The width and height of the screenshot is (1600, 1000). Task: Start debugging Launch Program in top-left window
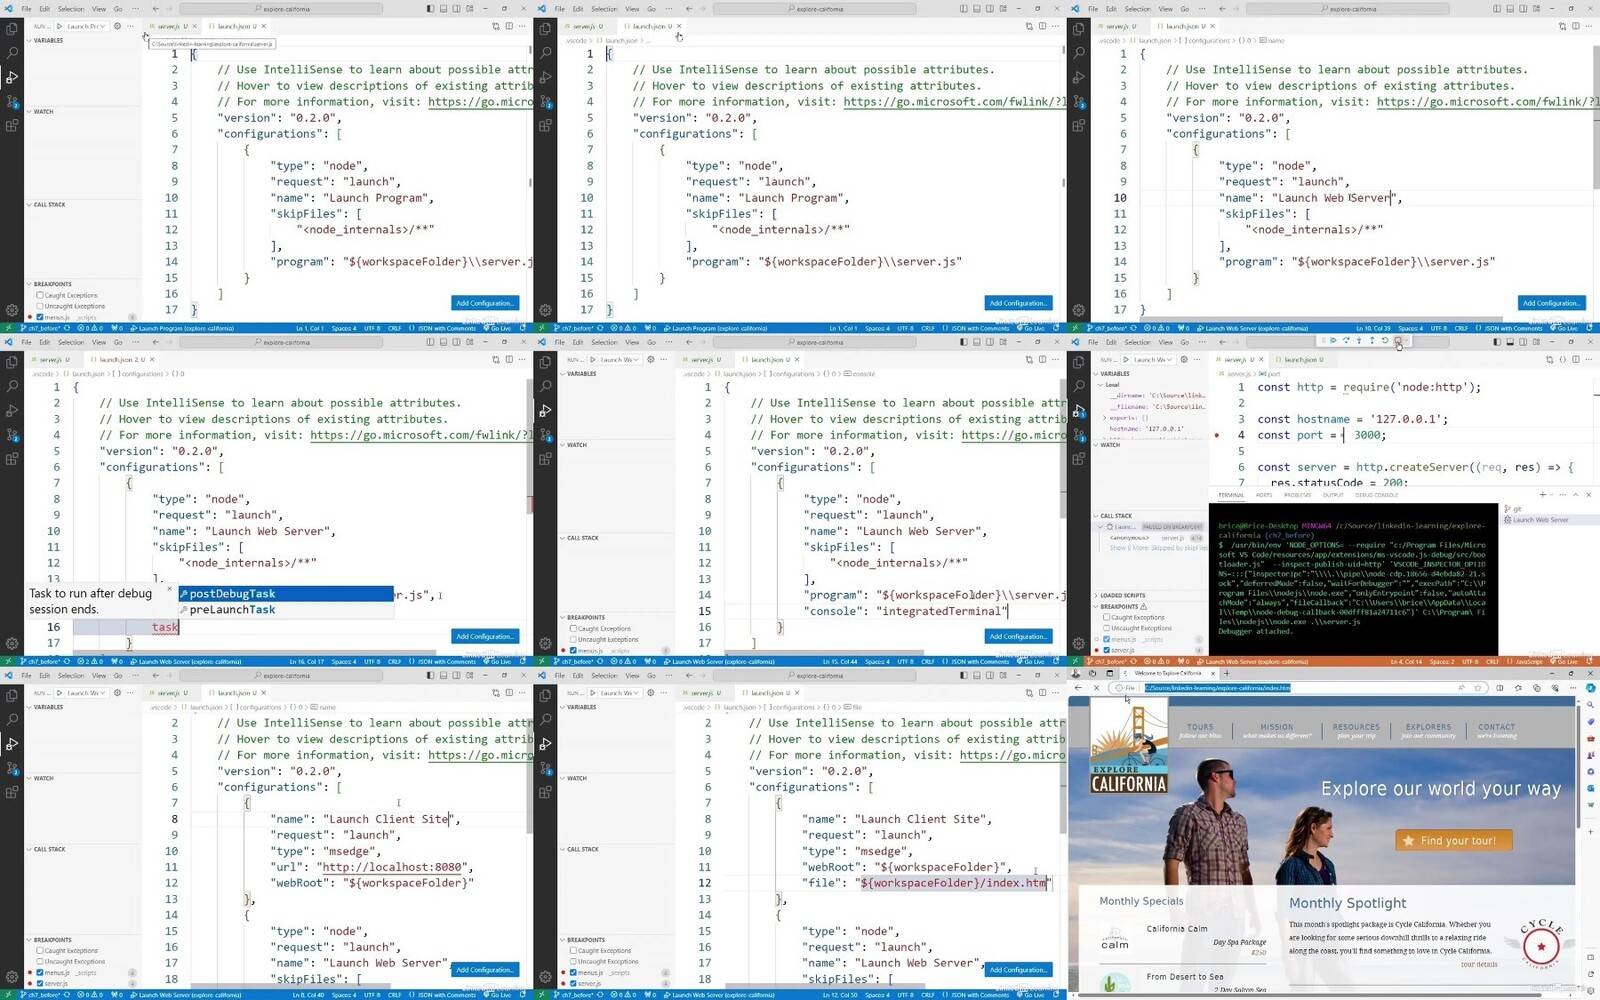pyautogui.click(x=59, y=26)
